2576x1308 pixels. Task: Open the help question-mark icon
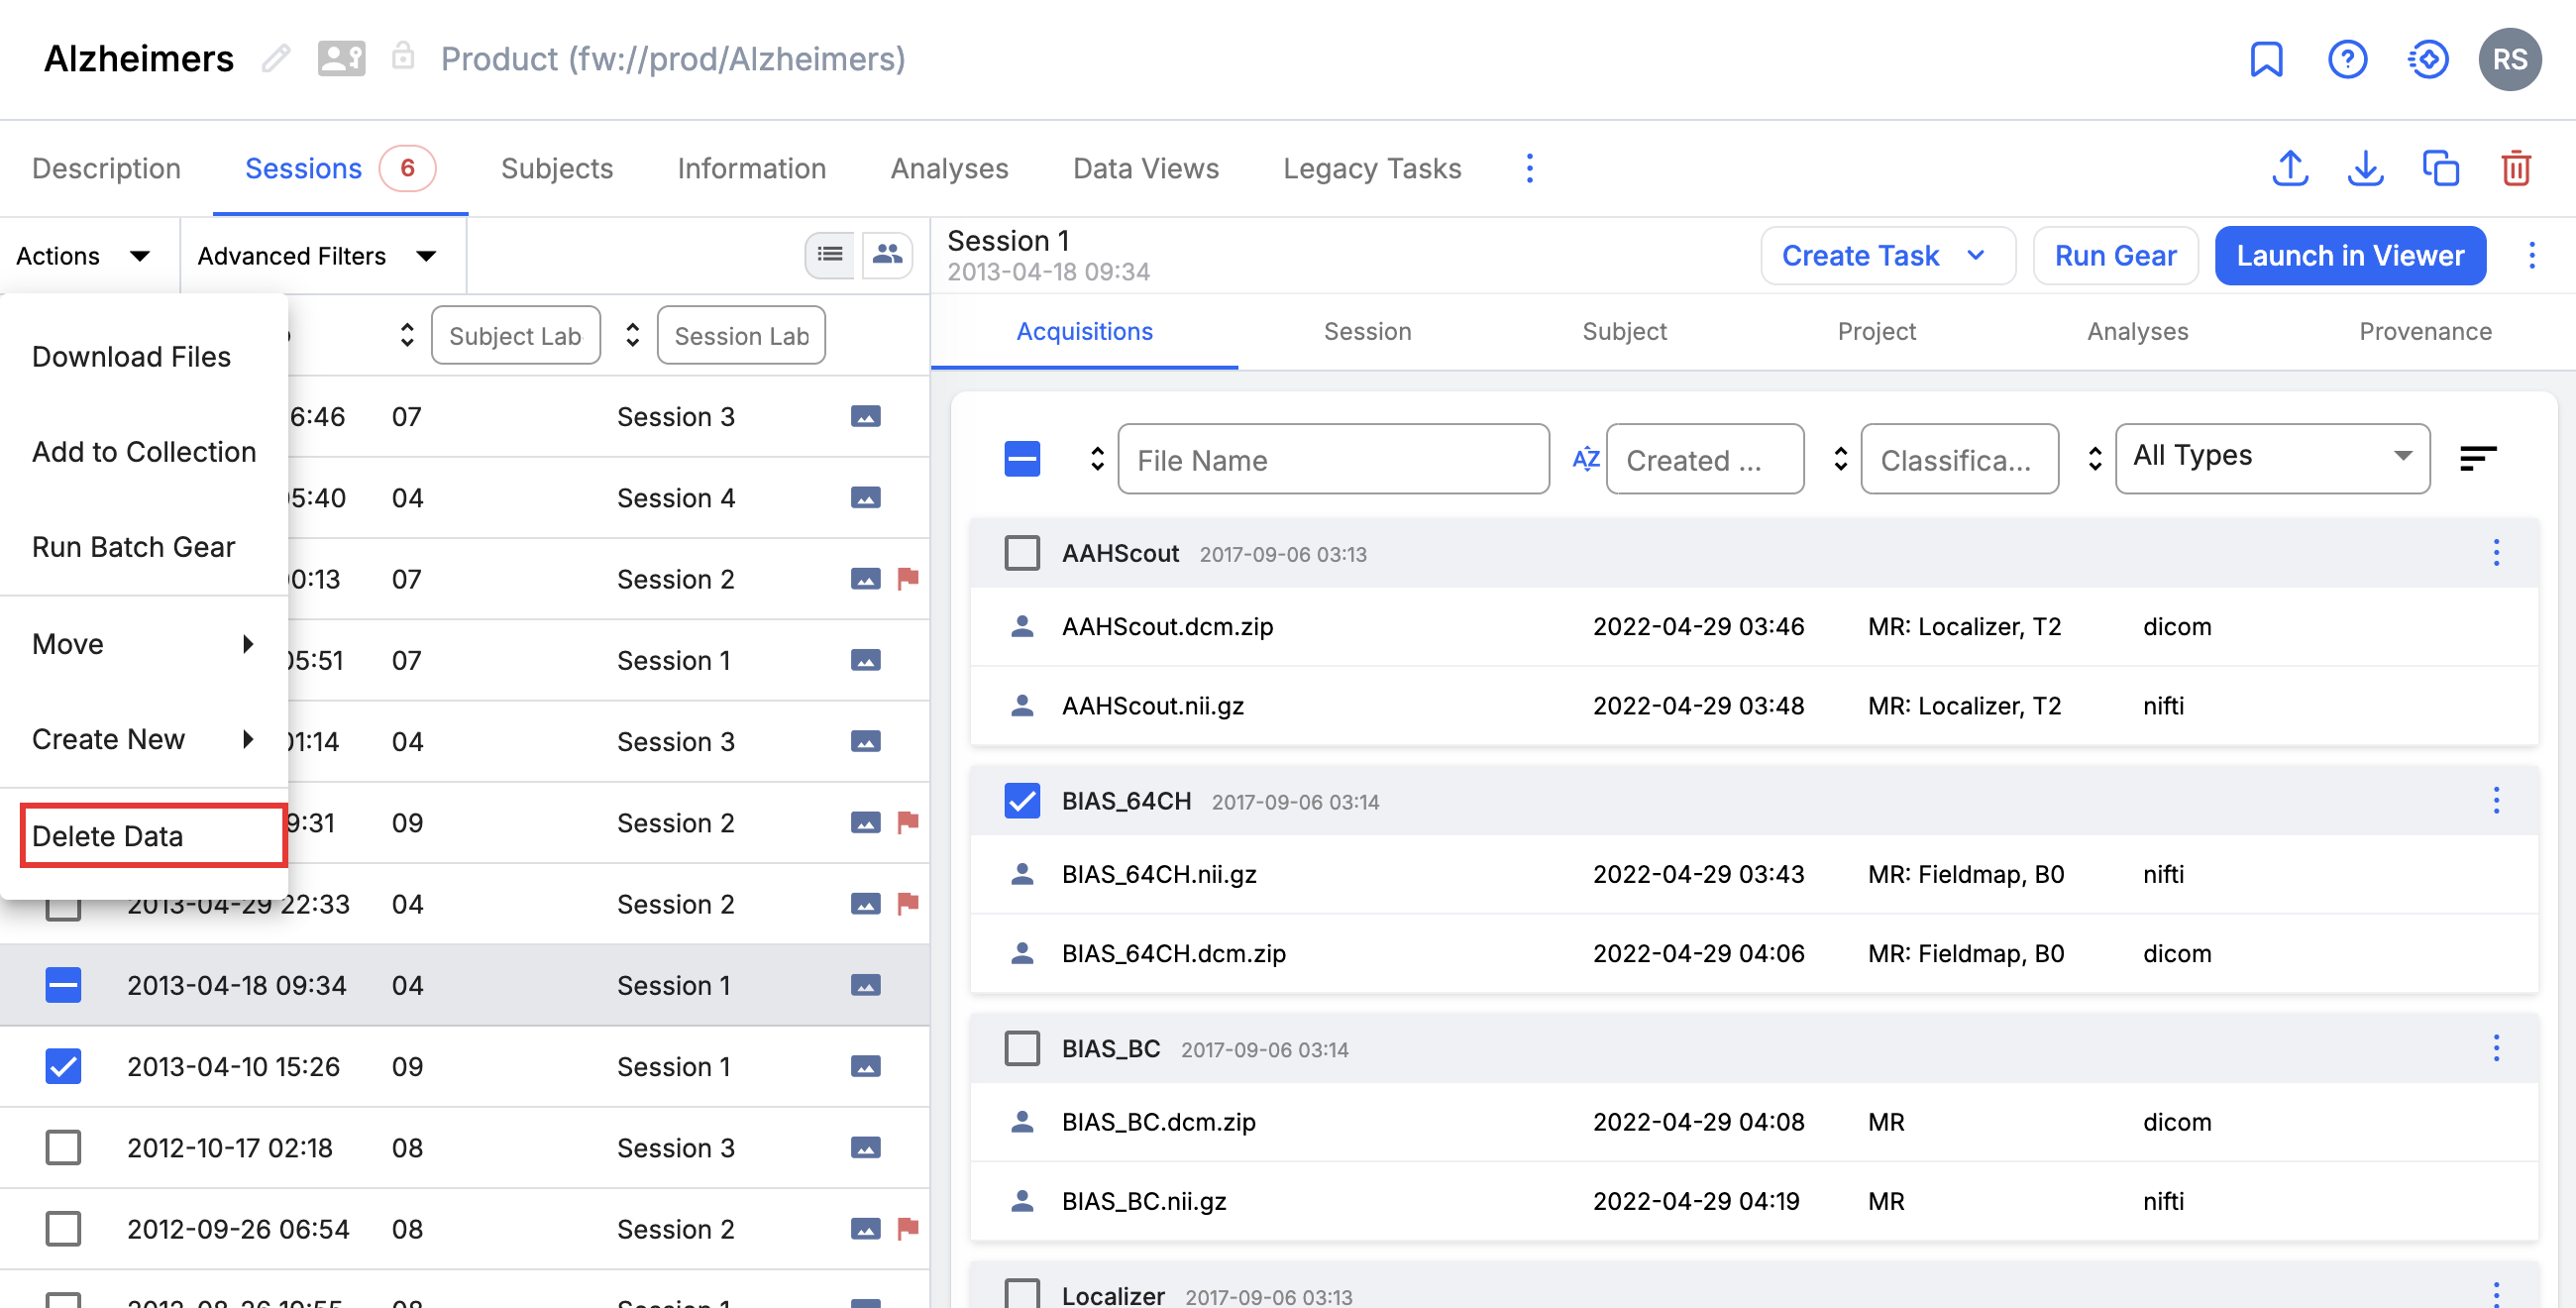(x=2347, y=59)
